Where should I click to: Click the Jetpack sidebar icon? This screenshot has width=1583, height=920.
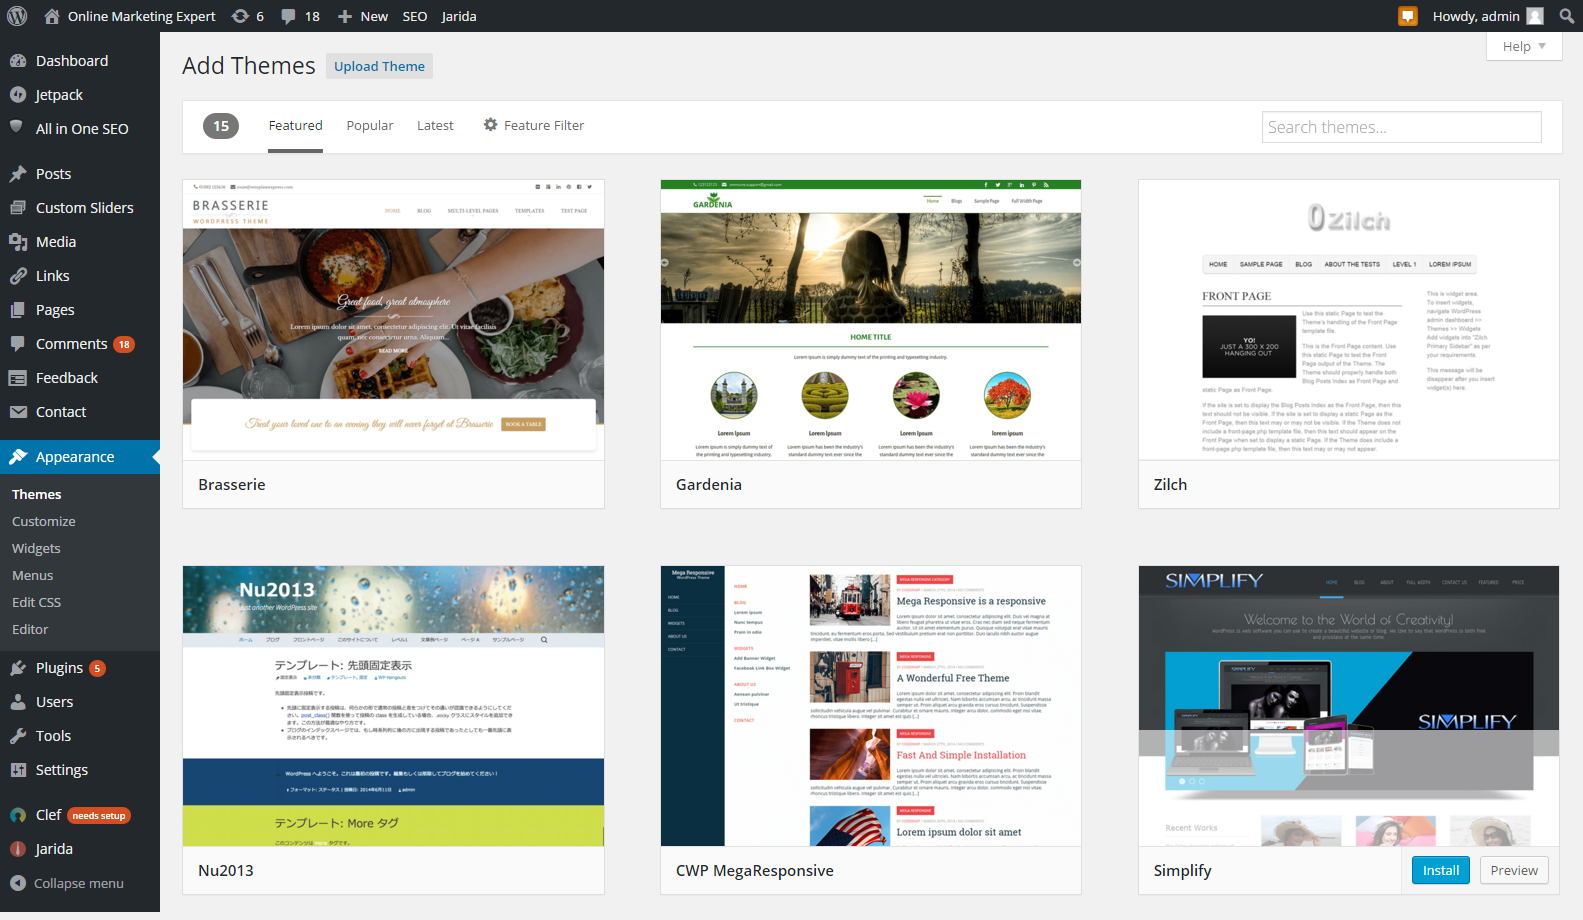[18, 95]
